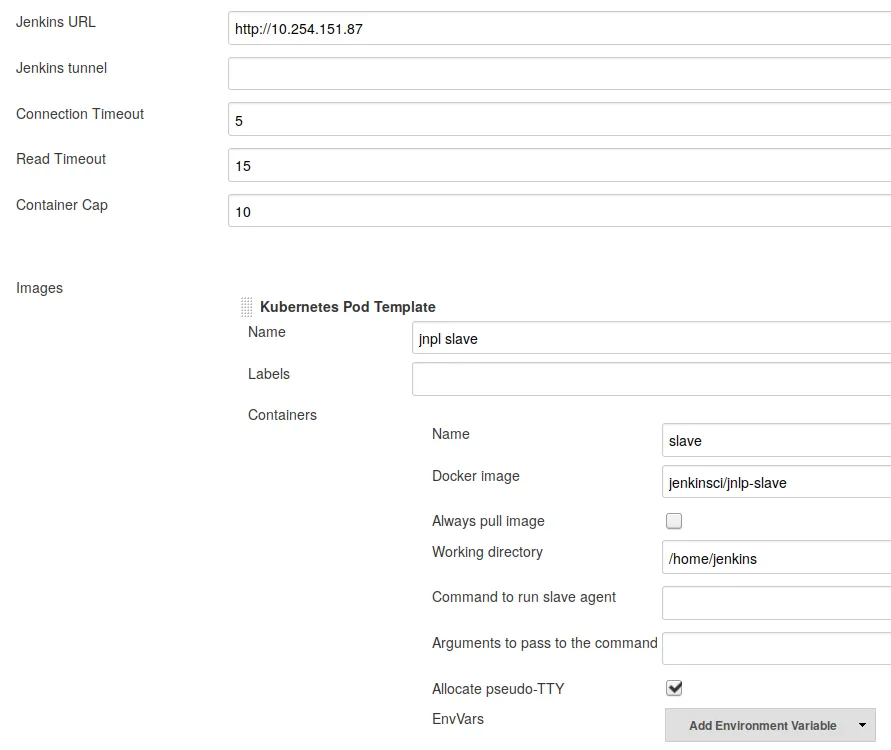Click the Arguments to pass to the command field
The width and height of the screenshot is (891, 750).
click(775, 648)
